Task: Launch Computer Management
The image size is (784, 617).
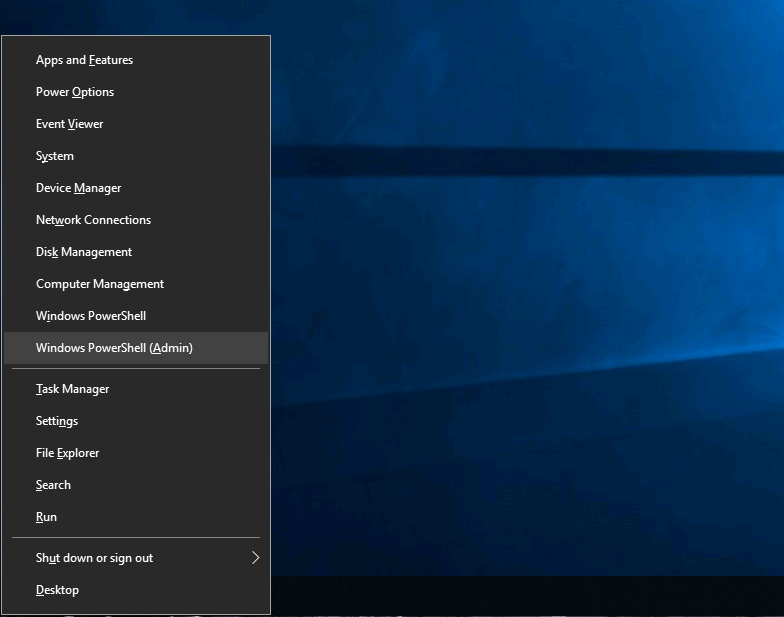Action: (136, 284)
